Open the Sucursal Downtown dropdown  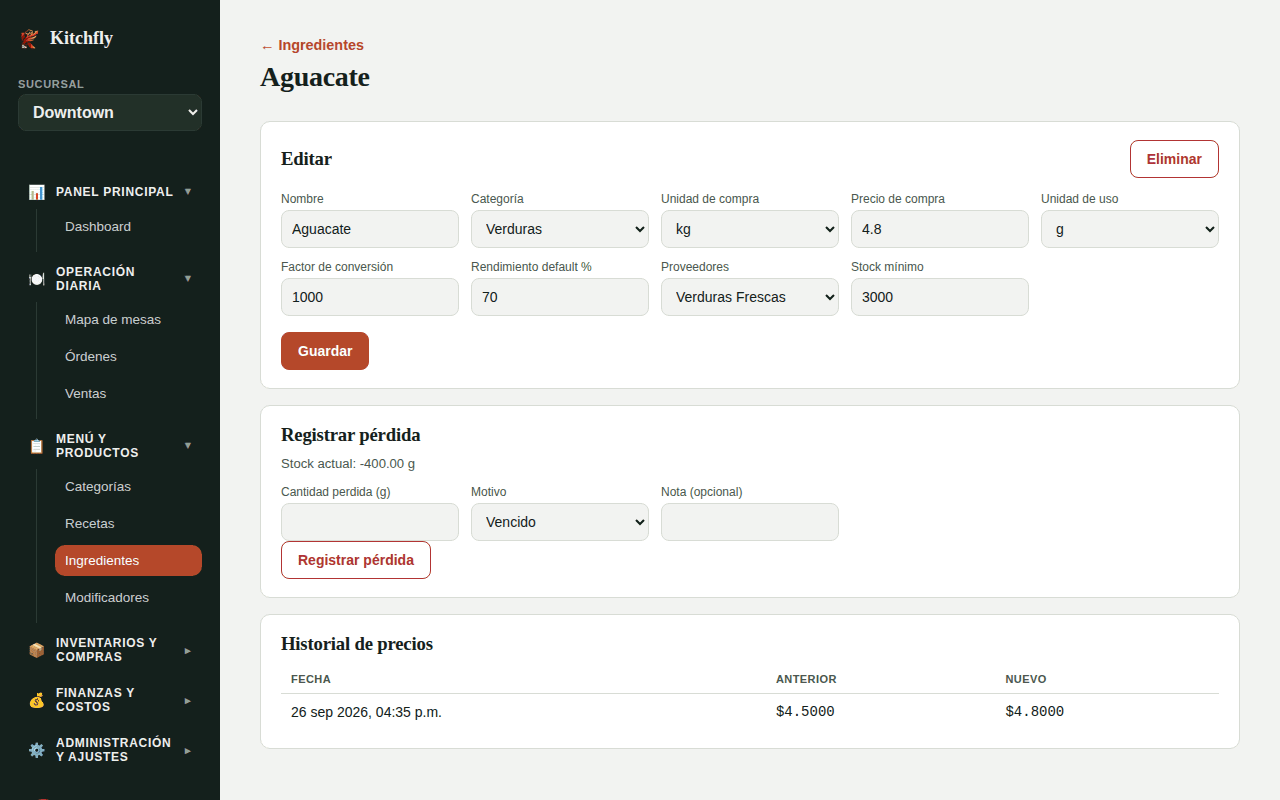pos(110,113)
